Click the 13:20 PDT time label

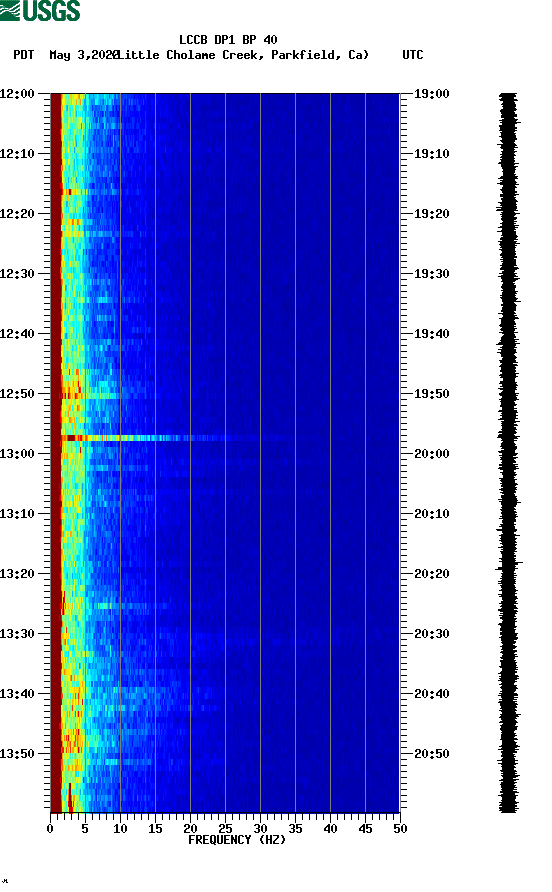(18, 574)
